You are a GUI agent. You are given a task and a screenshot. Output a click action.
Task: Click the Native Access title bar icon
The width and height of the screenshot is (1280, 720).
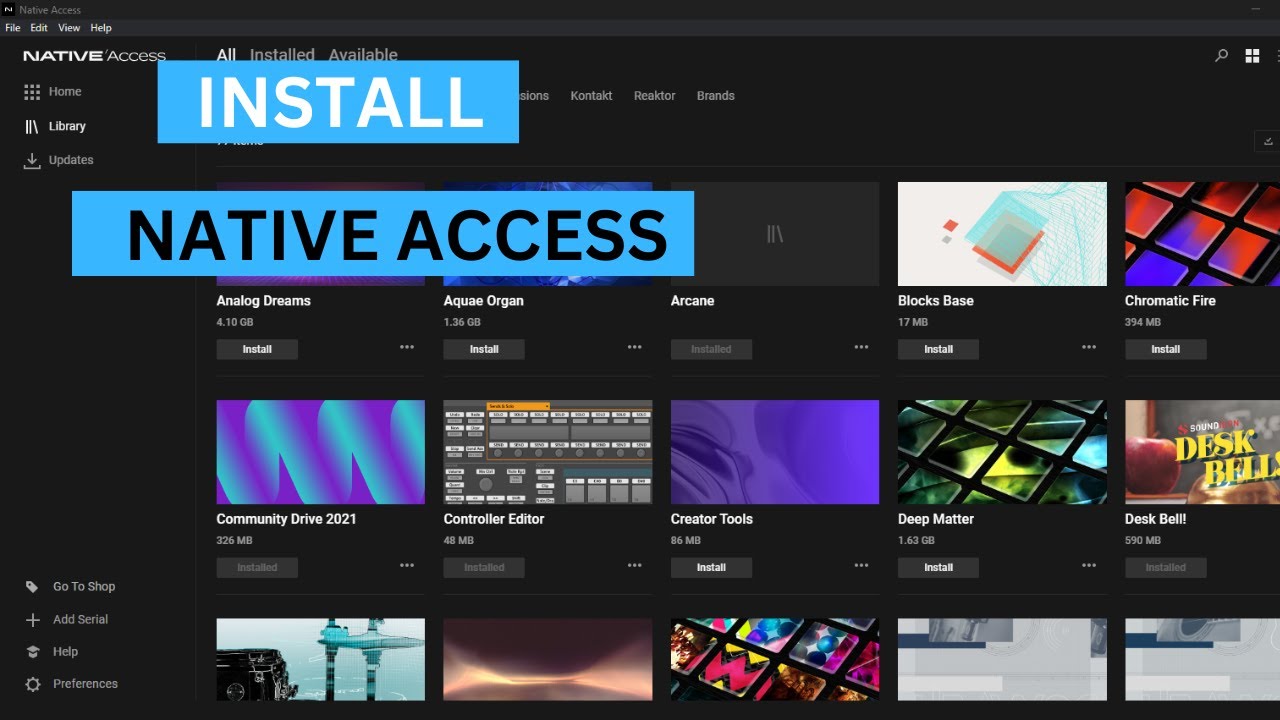9,8
